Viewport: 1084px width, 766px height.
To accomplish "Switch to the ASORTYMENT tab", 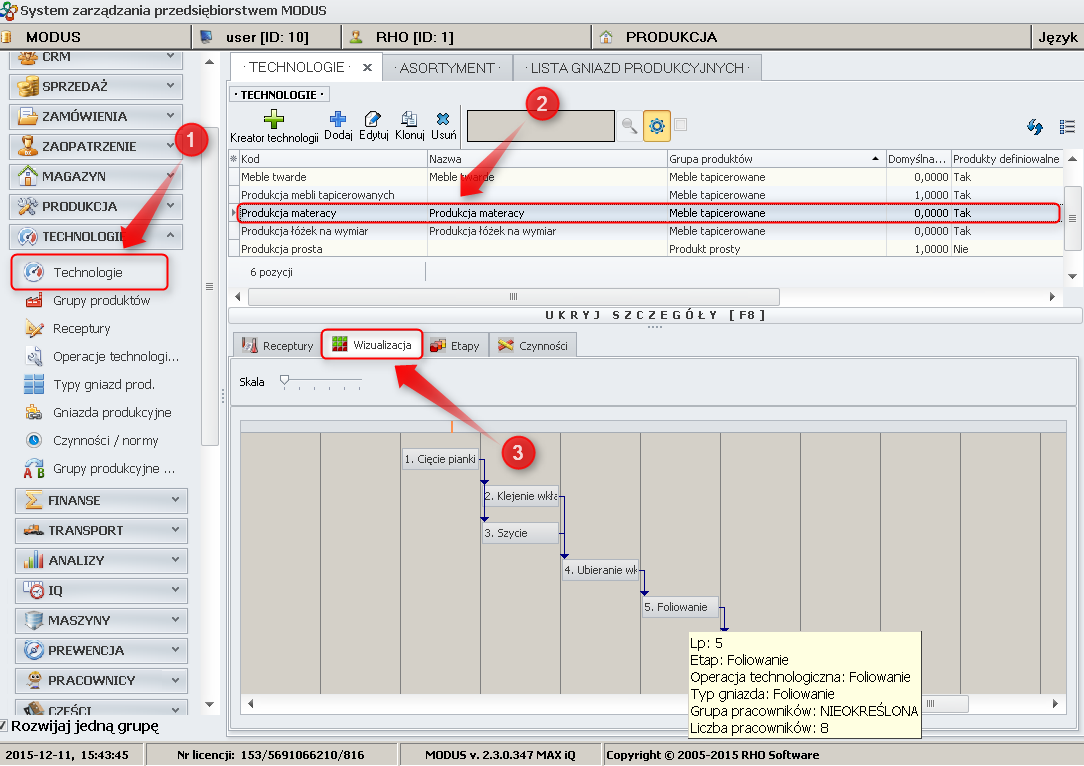I will coord(445,68).
